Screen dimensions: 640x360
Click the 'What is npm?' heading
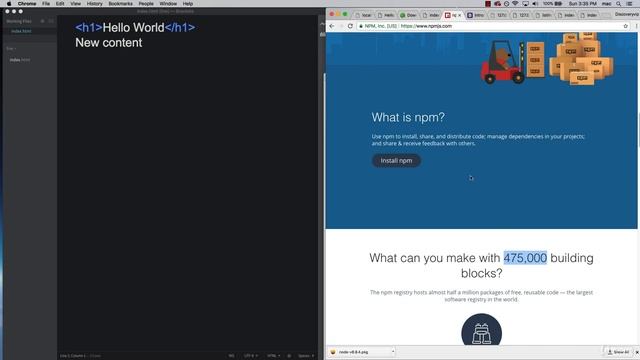tap(408, 117)
